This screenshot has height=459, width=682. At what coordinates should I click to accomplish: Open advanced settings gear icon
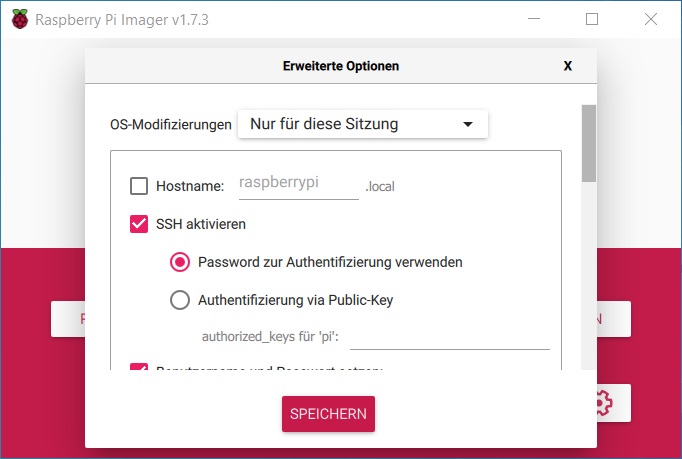coord(605,403)
